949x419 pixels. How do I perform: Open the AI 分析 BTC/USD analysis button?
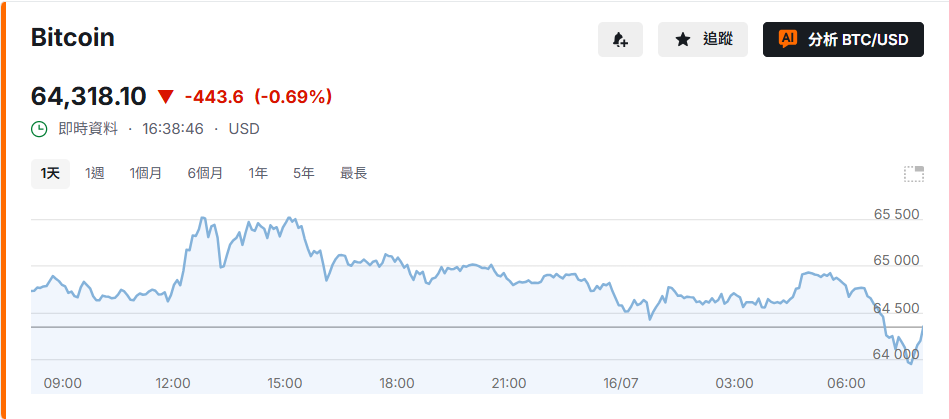click(843, 40)
